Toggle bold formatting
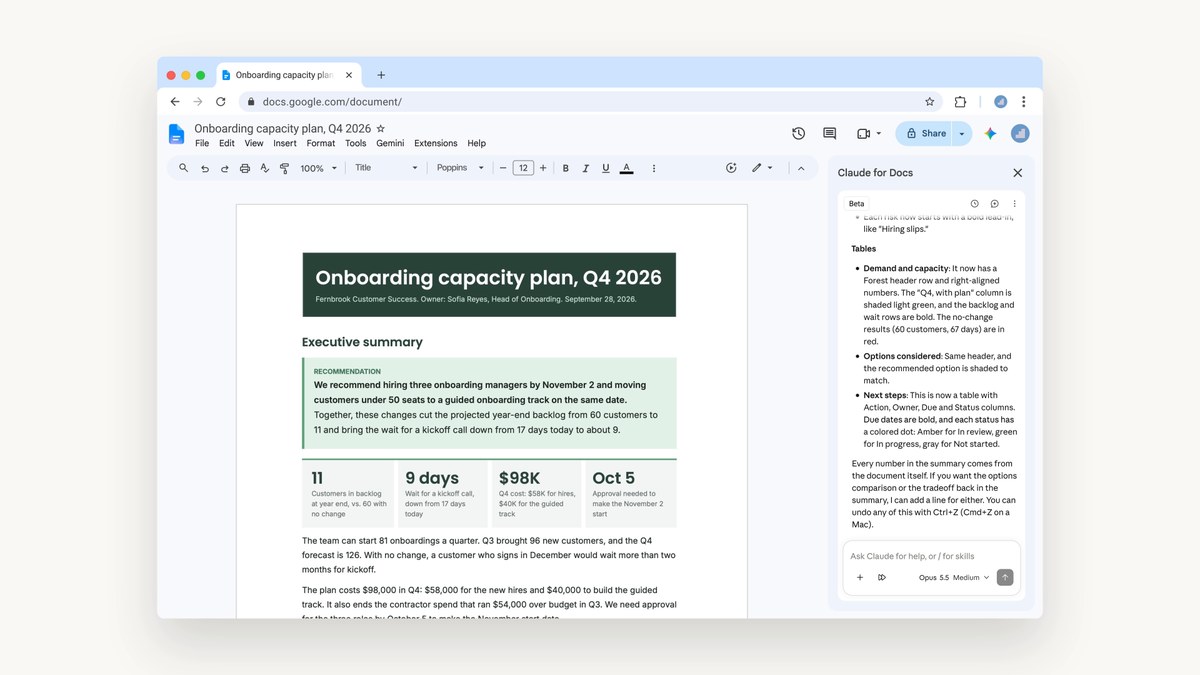This screenshot has width=1200, height=675. [x=566, y=168]
